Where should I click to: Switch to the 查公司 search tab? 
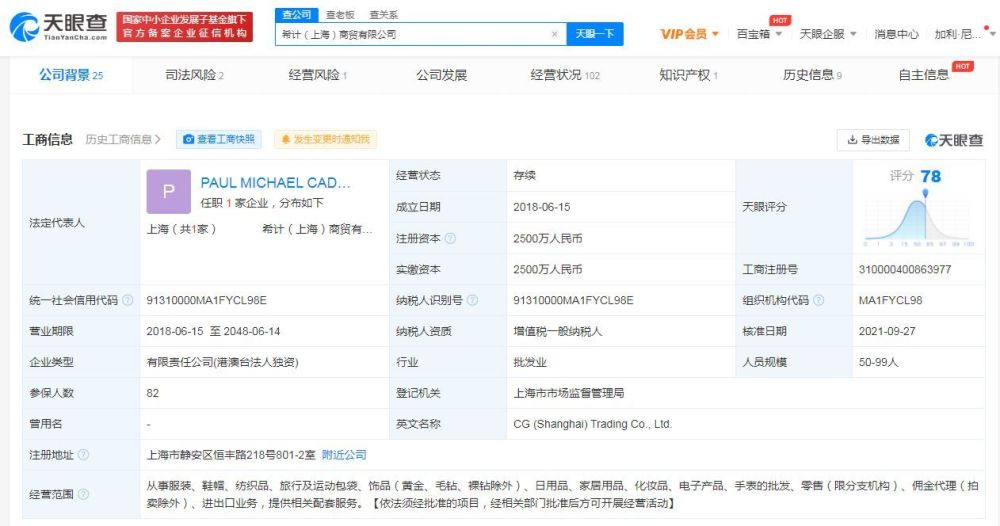click(x=296, y=14)
